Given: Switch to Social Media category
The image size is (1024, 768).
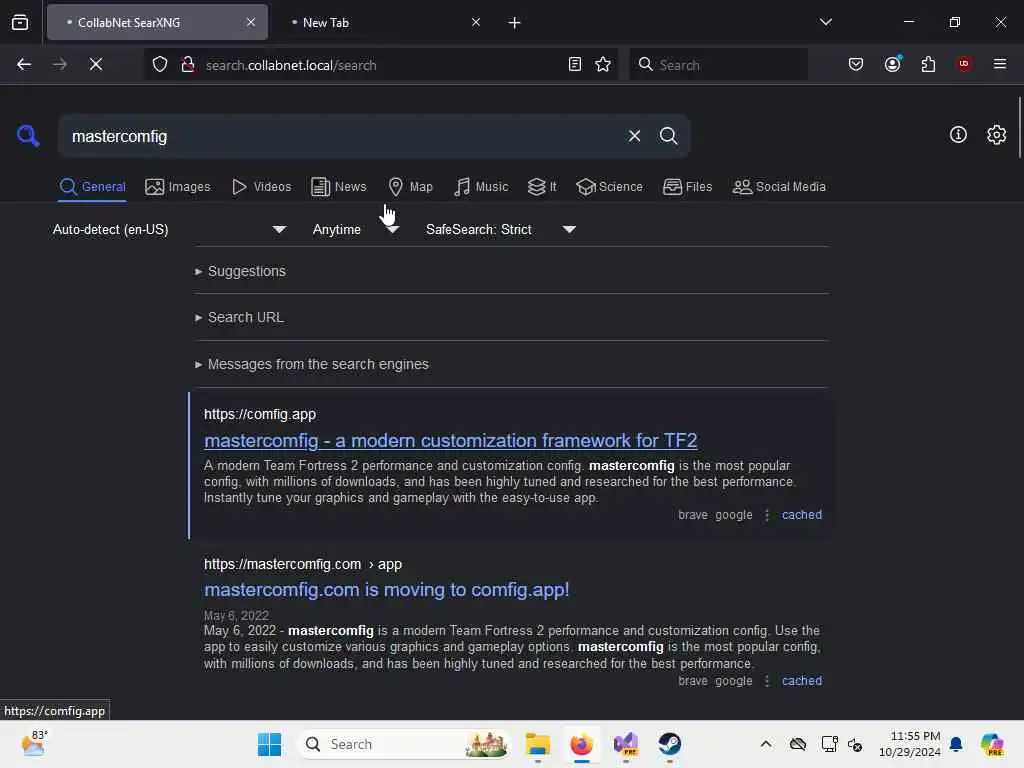Looking at the screenshot, I should [x=779, y=187].
